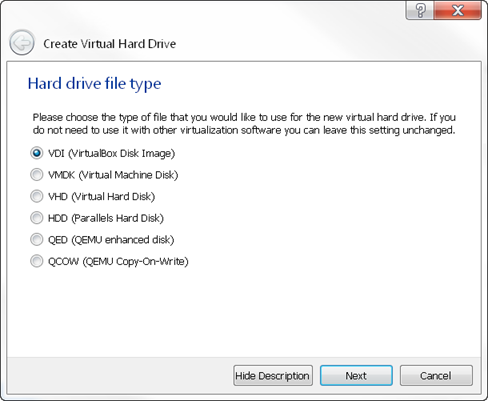Click the 'Create Virtual Hard Drive' title text
Image resolution: width=488 pixels, height=401 pixels.
click(110, 44)
